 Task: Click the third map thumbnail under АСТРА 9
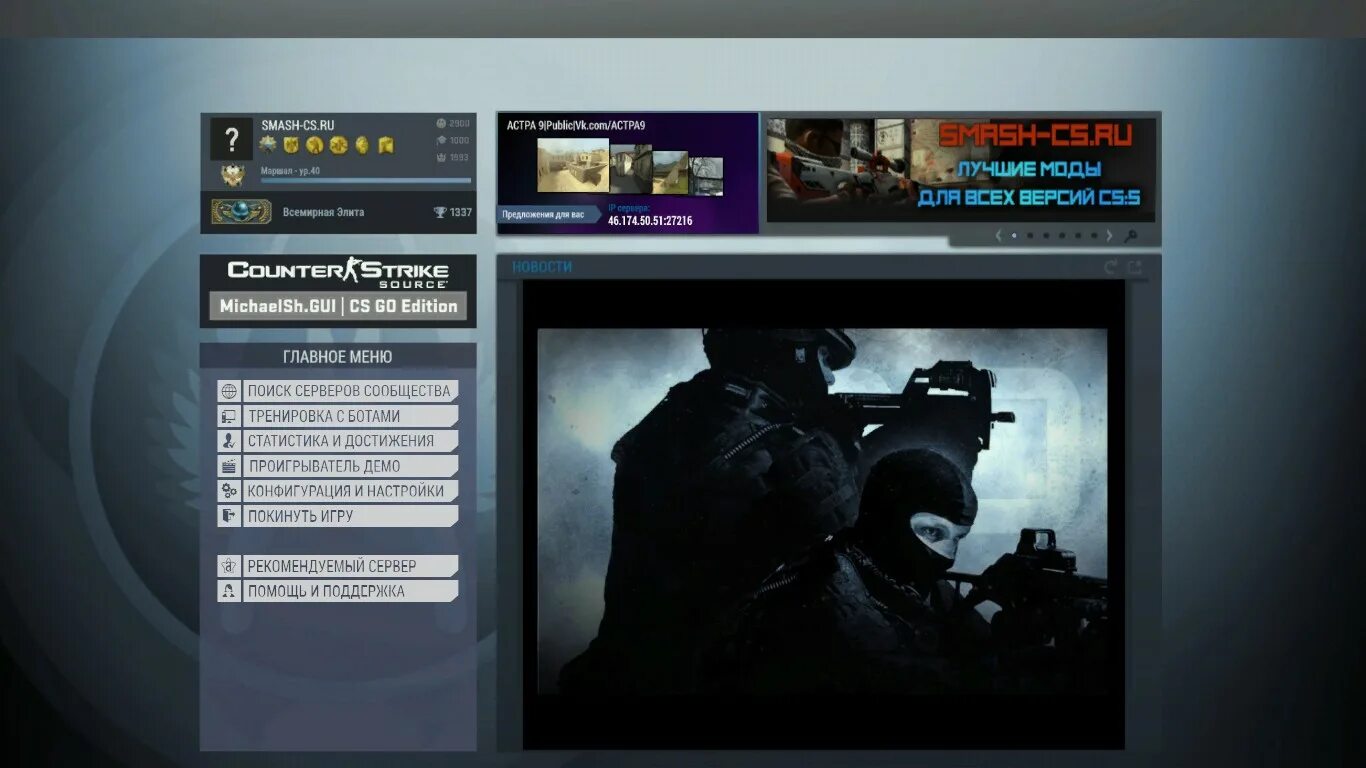pos(670,172)
